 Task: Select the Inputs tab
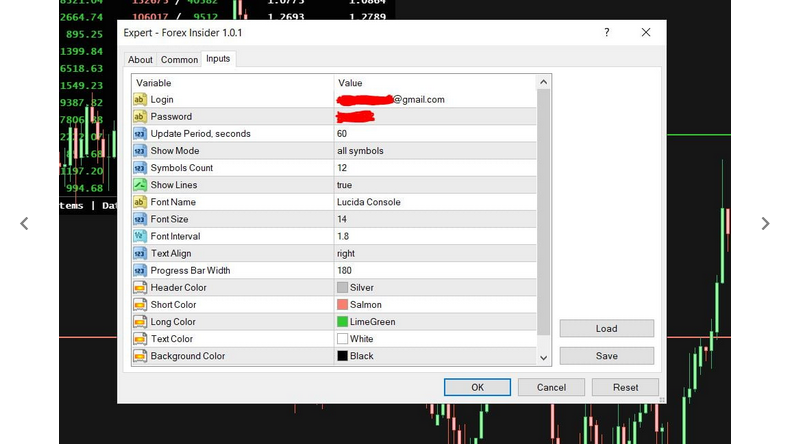pyautogui.click(x=218, y=58)
